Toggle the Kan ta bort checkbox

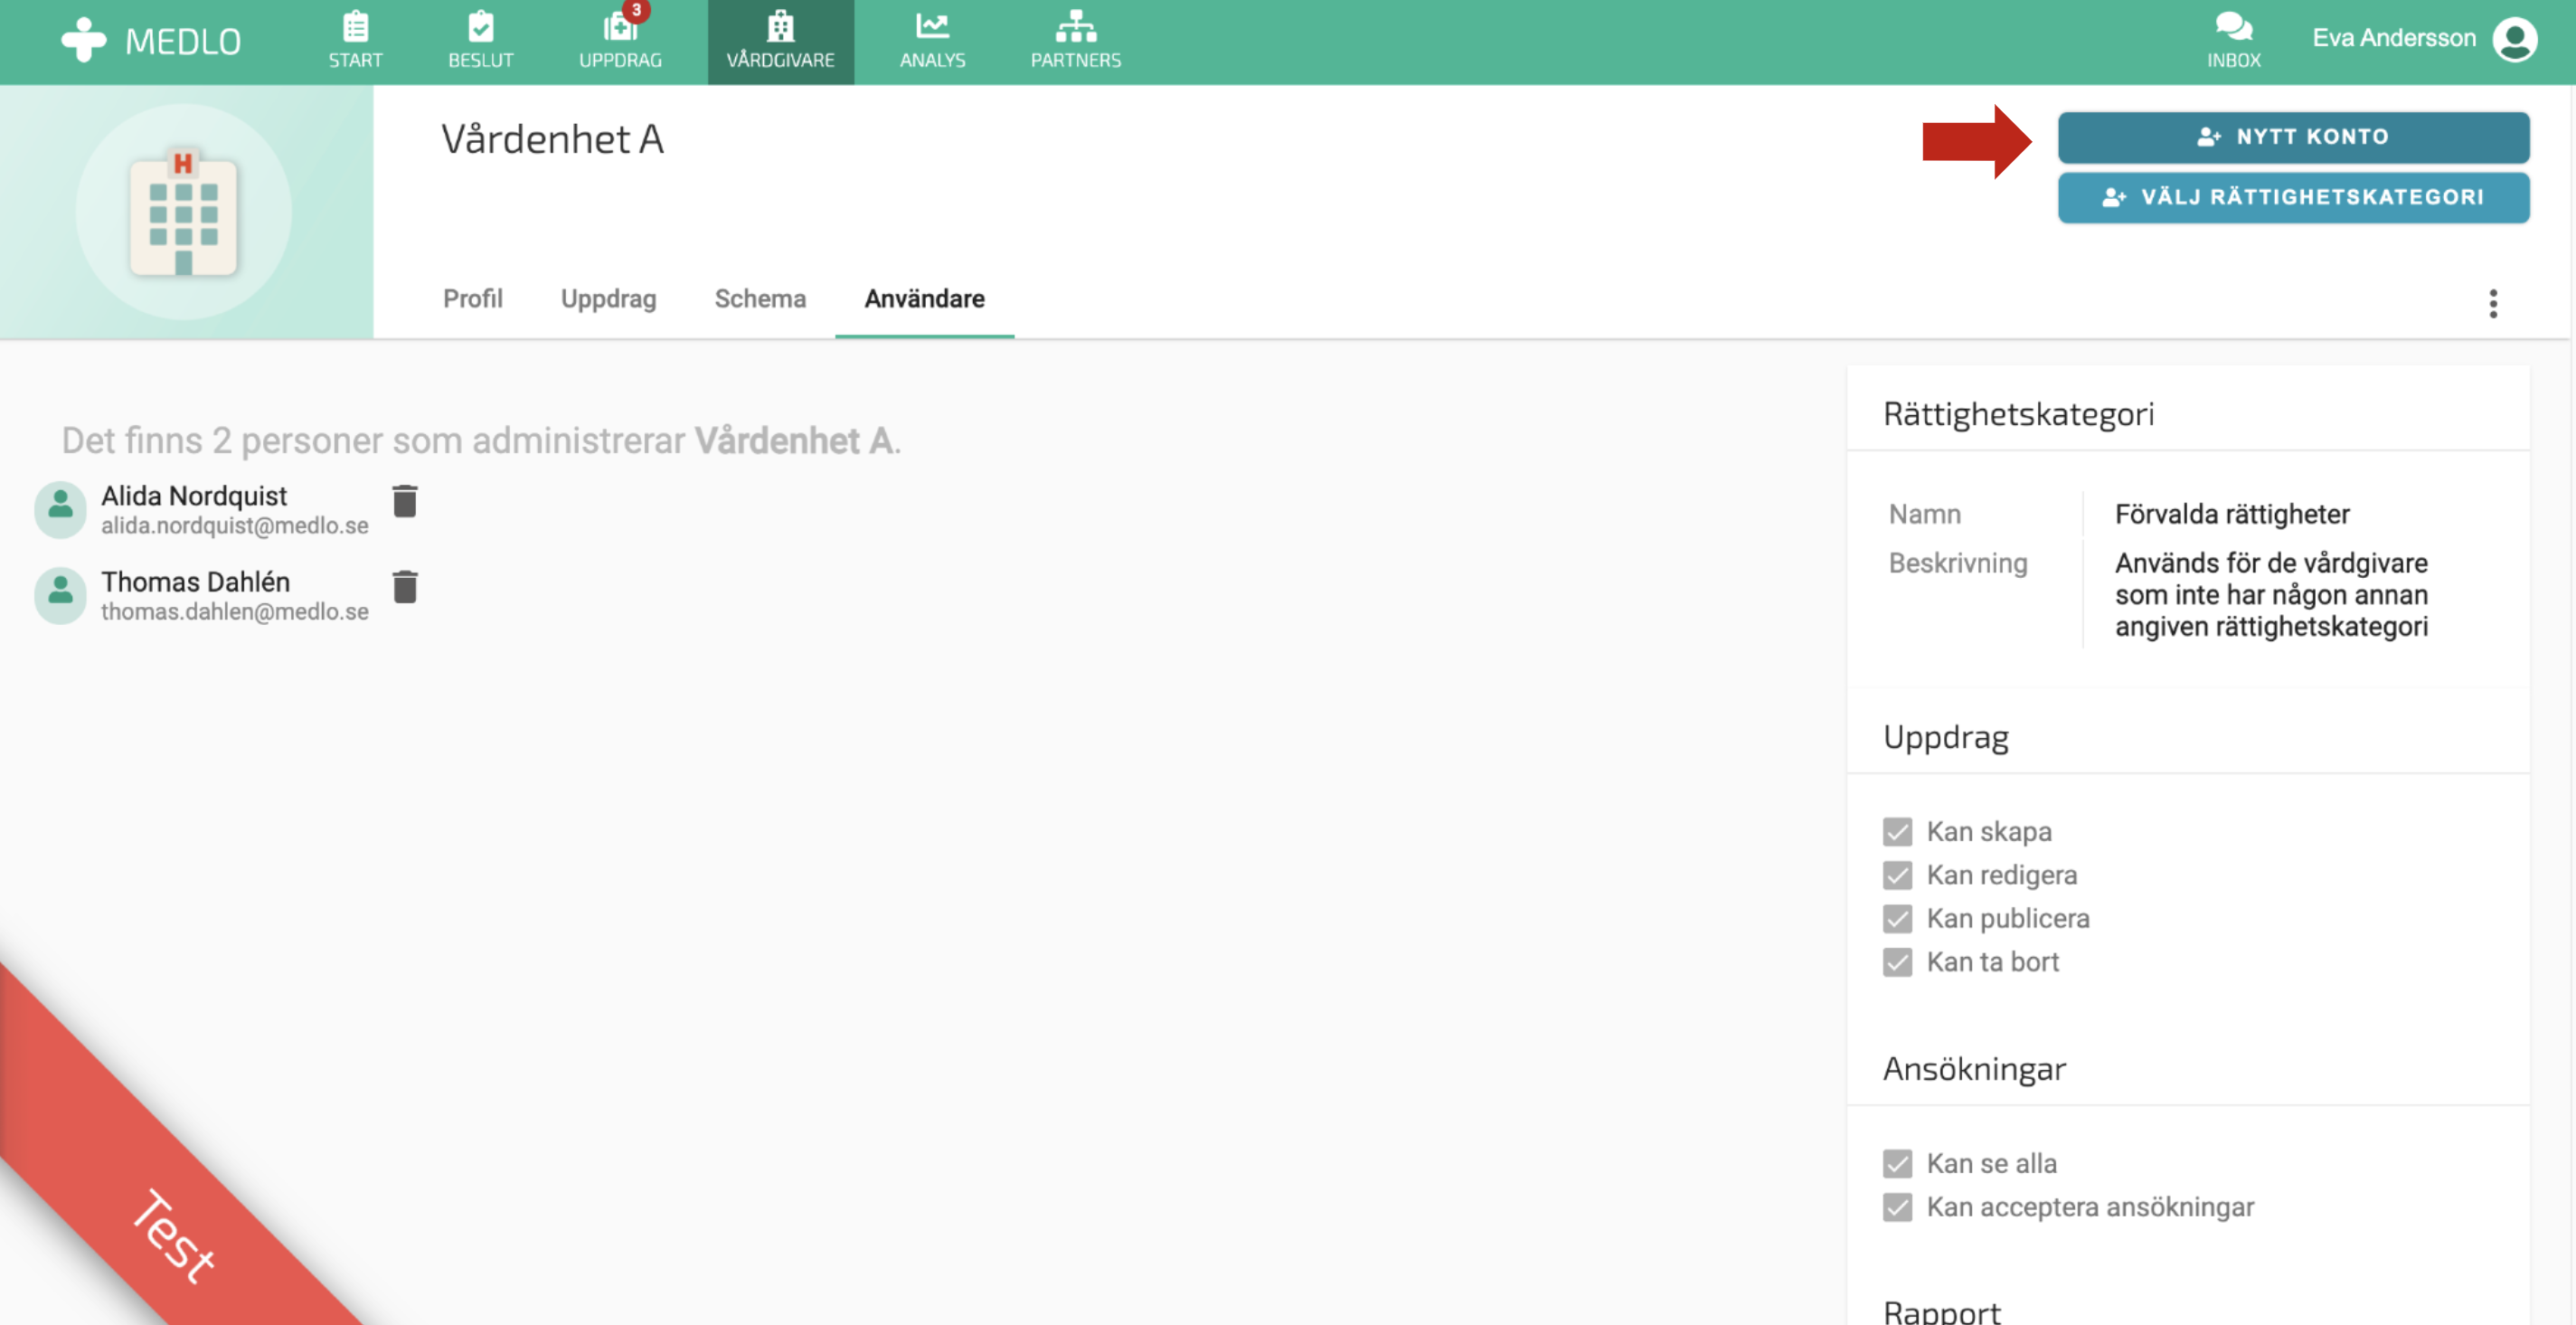[x=1897, y=962]
